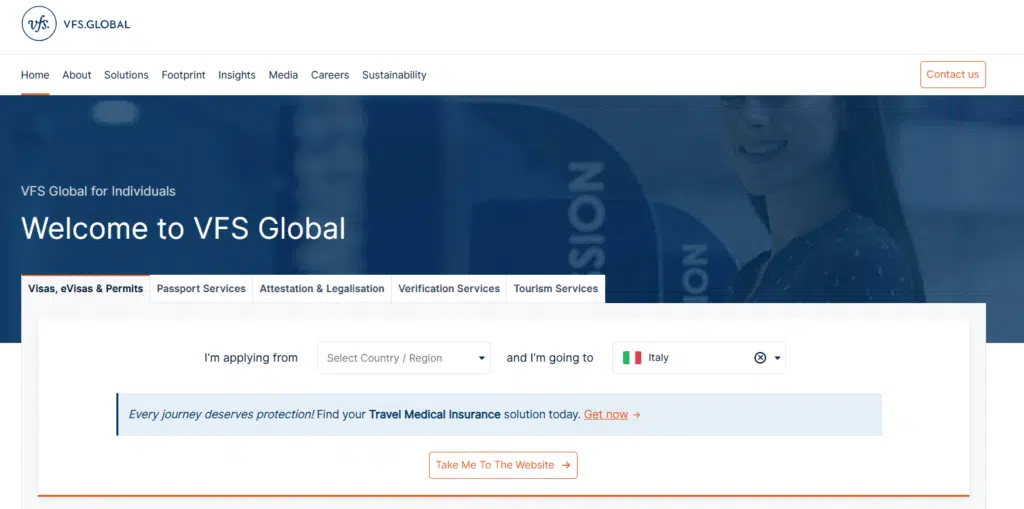Expand the destination dropdown arrow next to Italy
This screenshot has width=1024, height=509.
pyautogui.click(x=777, y=358)
